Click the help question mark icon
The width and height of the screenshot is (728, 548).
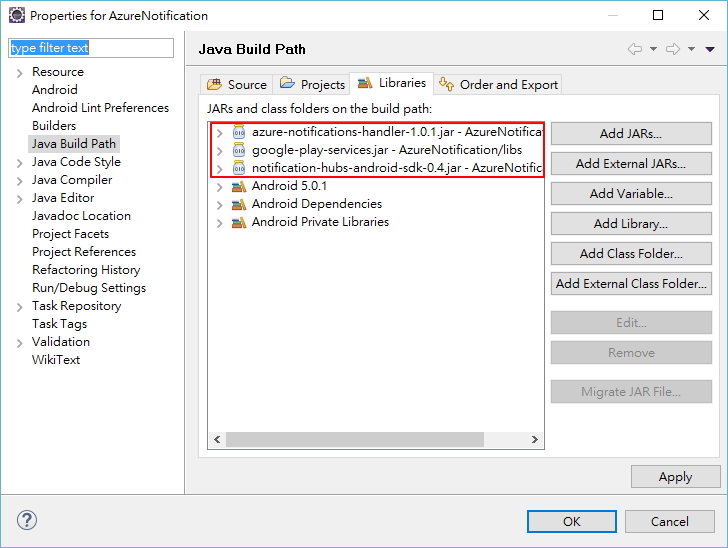click(27, 520)
